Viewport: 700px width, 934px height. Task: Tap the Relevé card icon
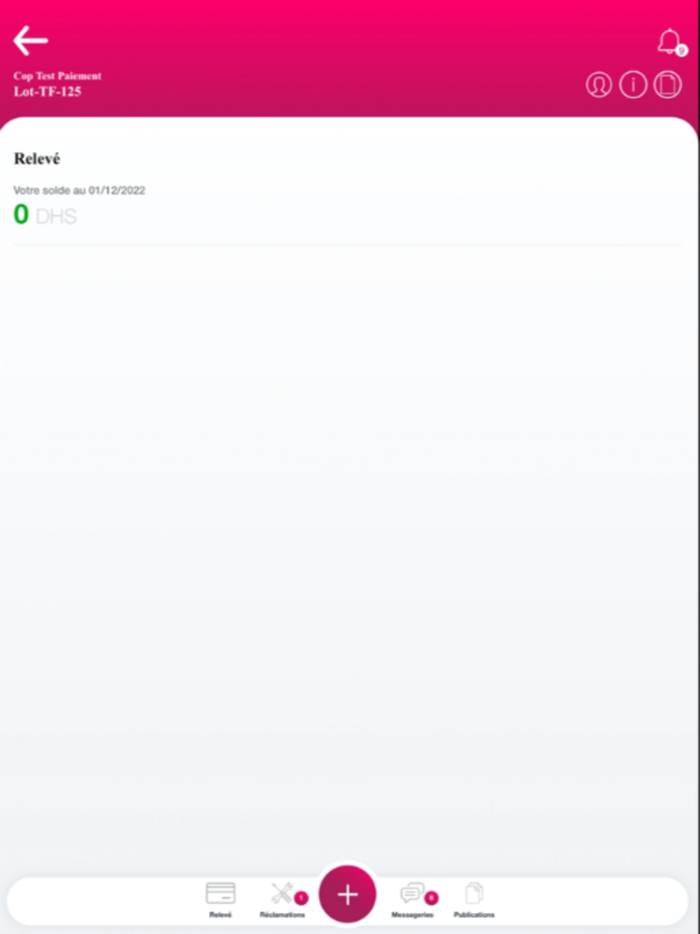[x=220, y=893]
